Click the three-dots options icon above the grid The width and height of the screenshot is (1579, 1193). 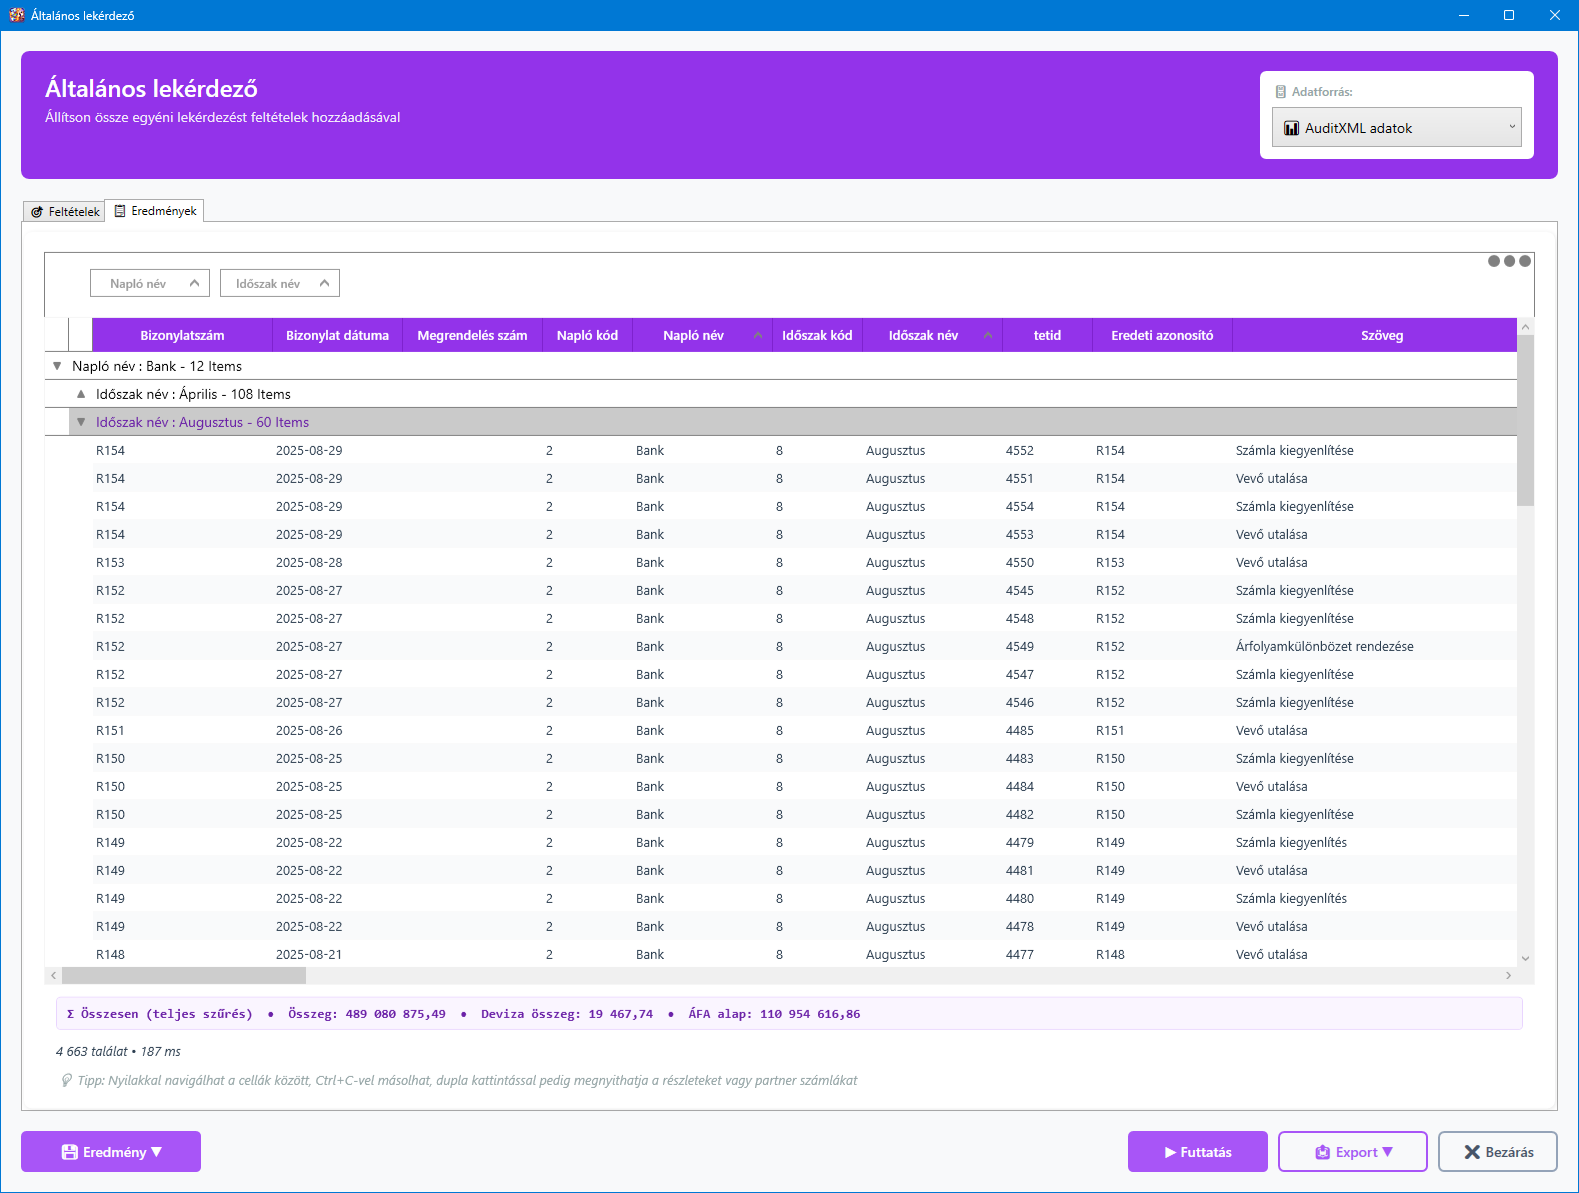[1509, 261]
